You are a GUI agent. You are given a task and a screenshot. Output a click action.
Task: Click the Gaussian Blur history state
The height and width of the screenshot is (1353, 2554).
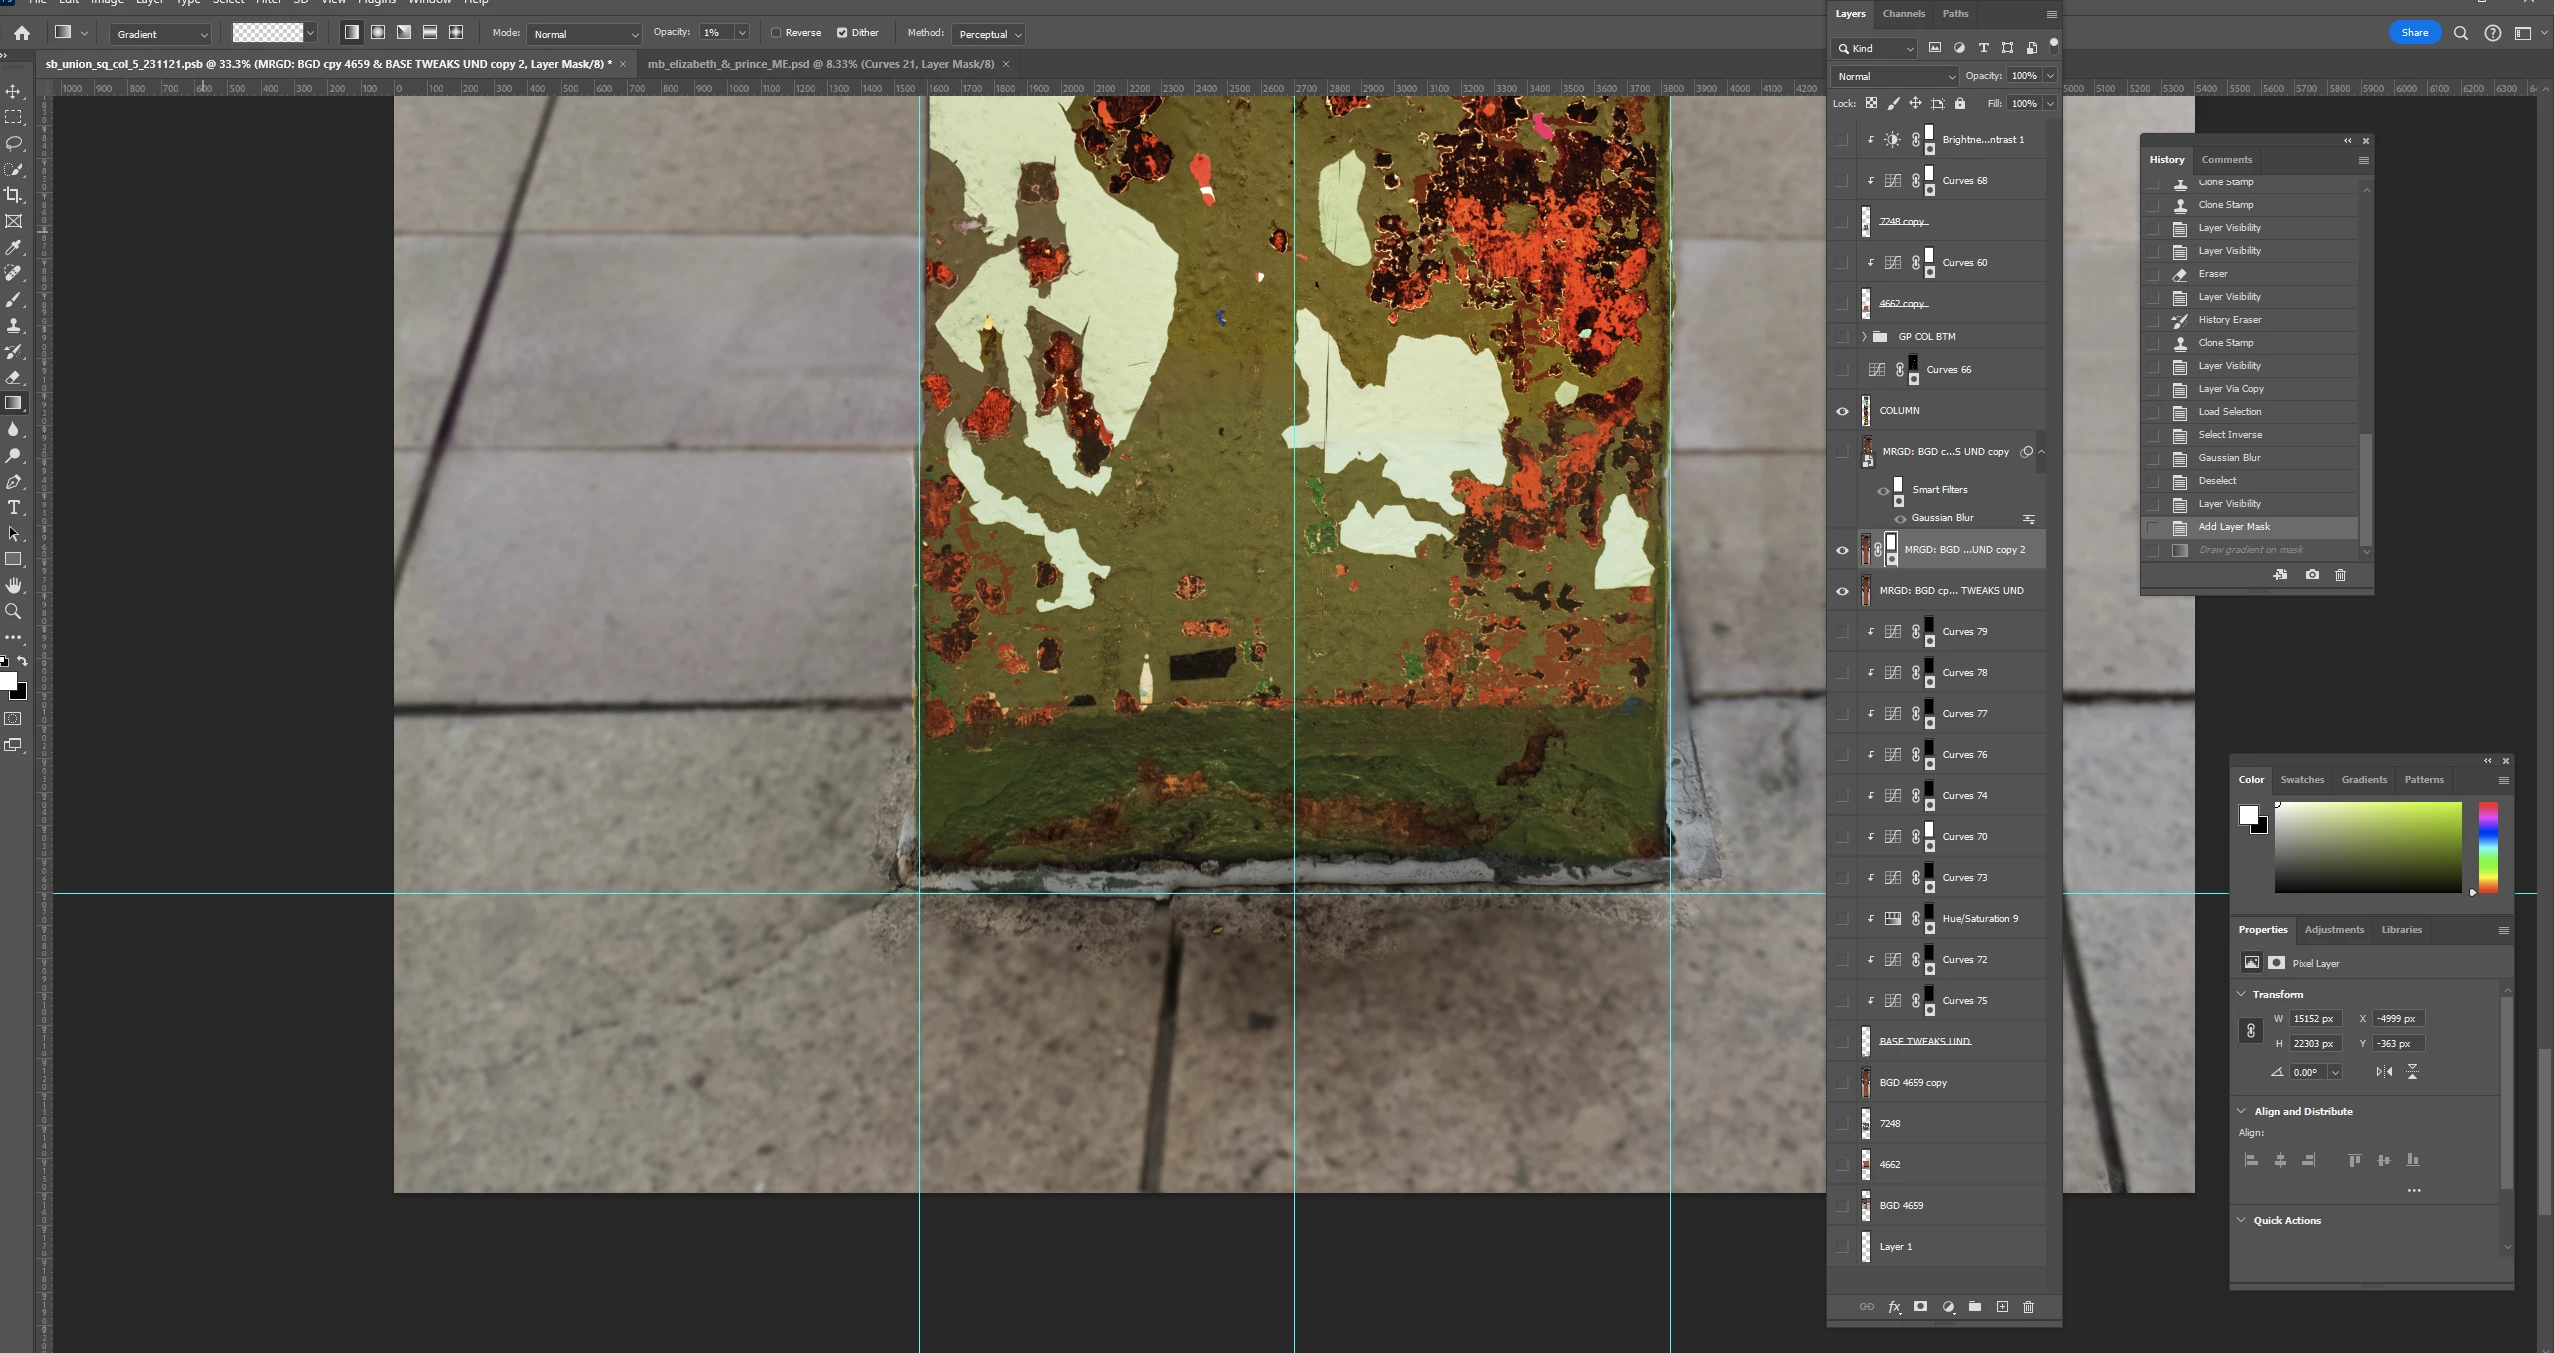(x=2229, y=458)
